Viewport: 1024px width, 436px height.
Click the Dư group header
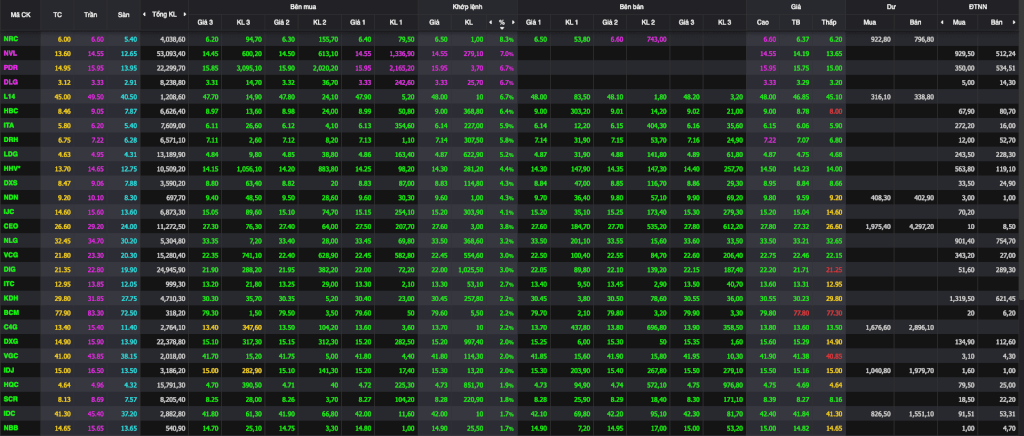pos(891,5)
